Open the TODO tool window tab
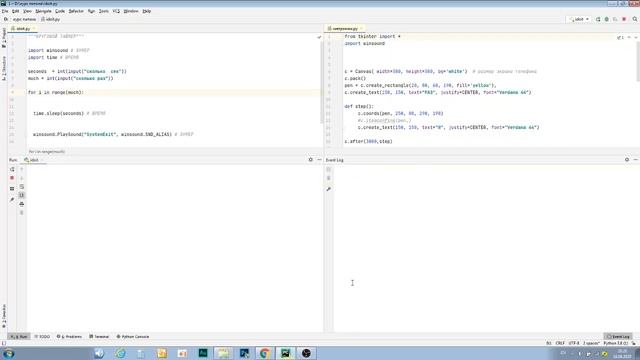The height and width of the screenshot is (360, 640). tap(42, 337)
